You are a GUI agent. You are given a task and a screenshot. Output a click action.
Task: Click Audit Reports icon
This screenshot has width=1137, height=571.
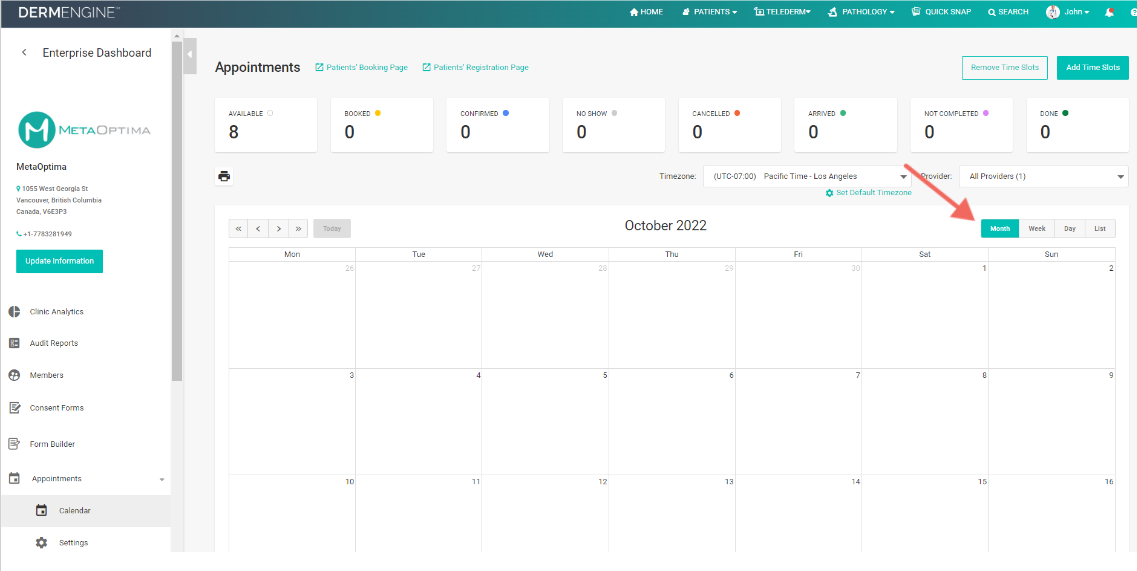coord(14,342)
